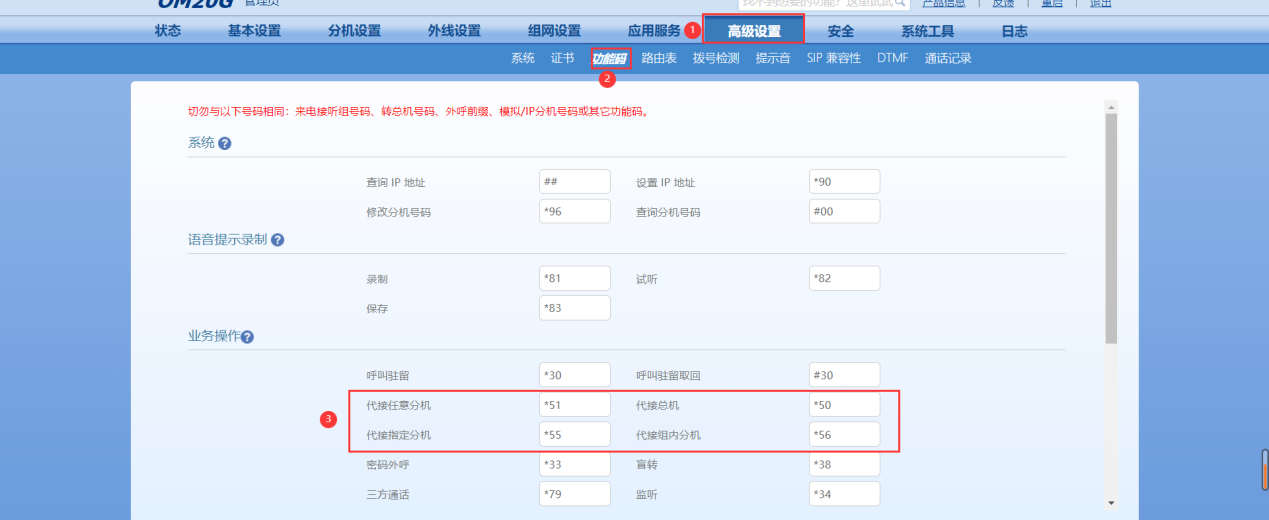Viewport: 1269px width, 520px height.
Task: Click the scrollbar down arrow
Action: click(x=1110, y=502)
